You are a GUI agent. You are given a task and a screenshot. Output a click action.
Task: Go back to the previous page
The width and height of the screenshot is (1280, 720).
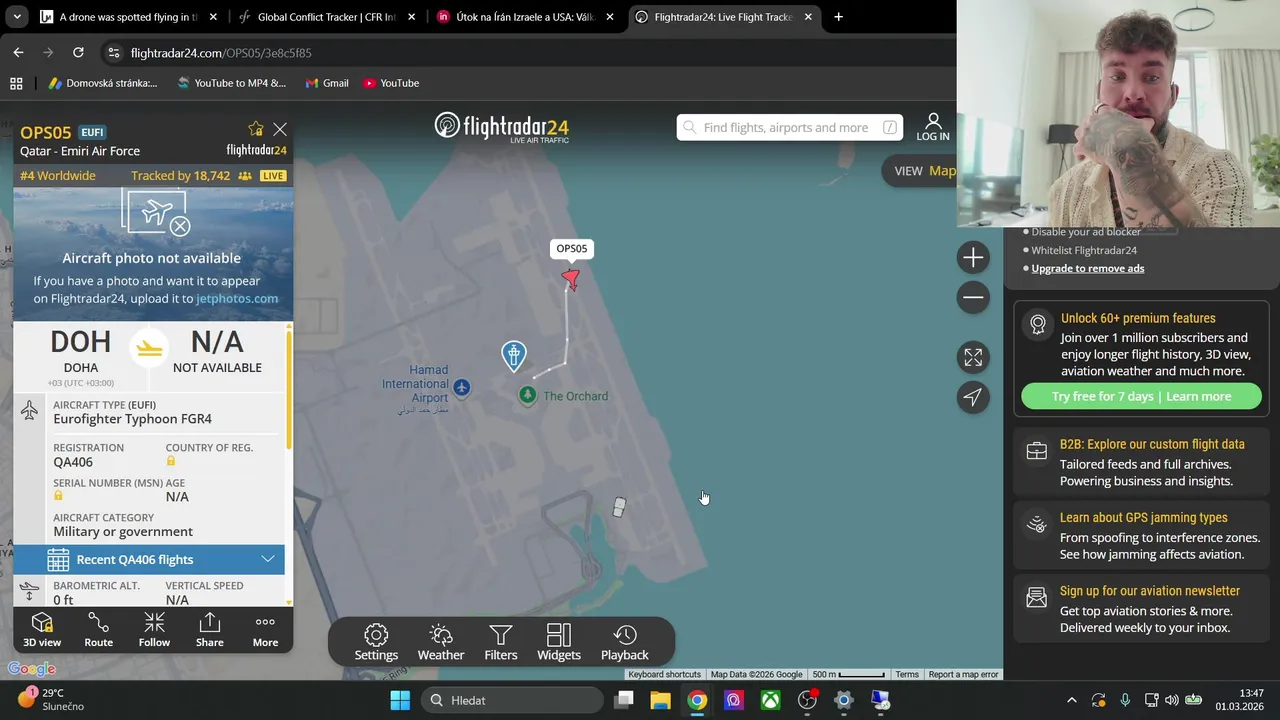[18, 52]
